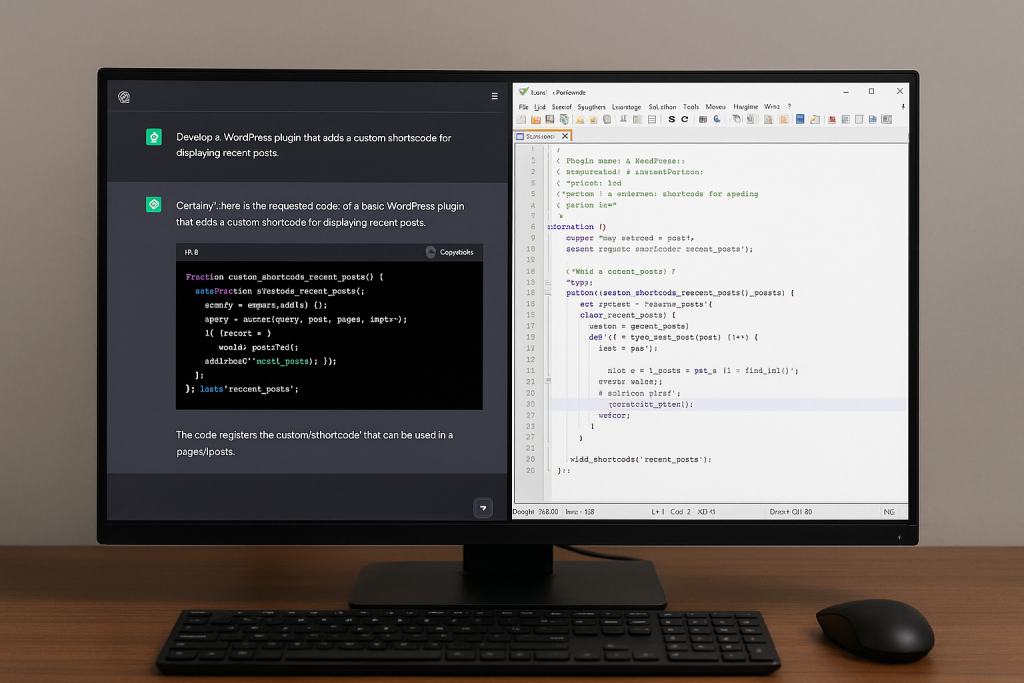Screen dimensions: 1024x683
Task: Click the user prompt 'Develop a WordPress plugin'
Action: [313, 145]
